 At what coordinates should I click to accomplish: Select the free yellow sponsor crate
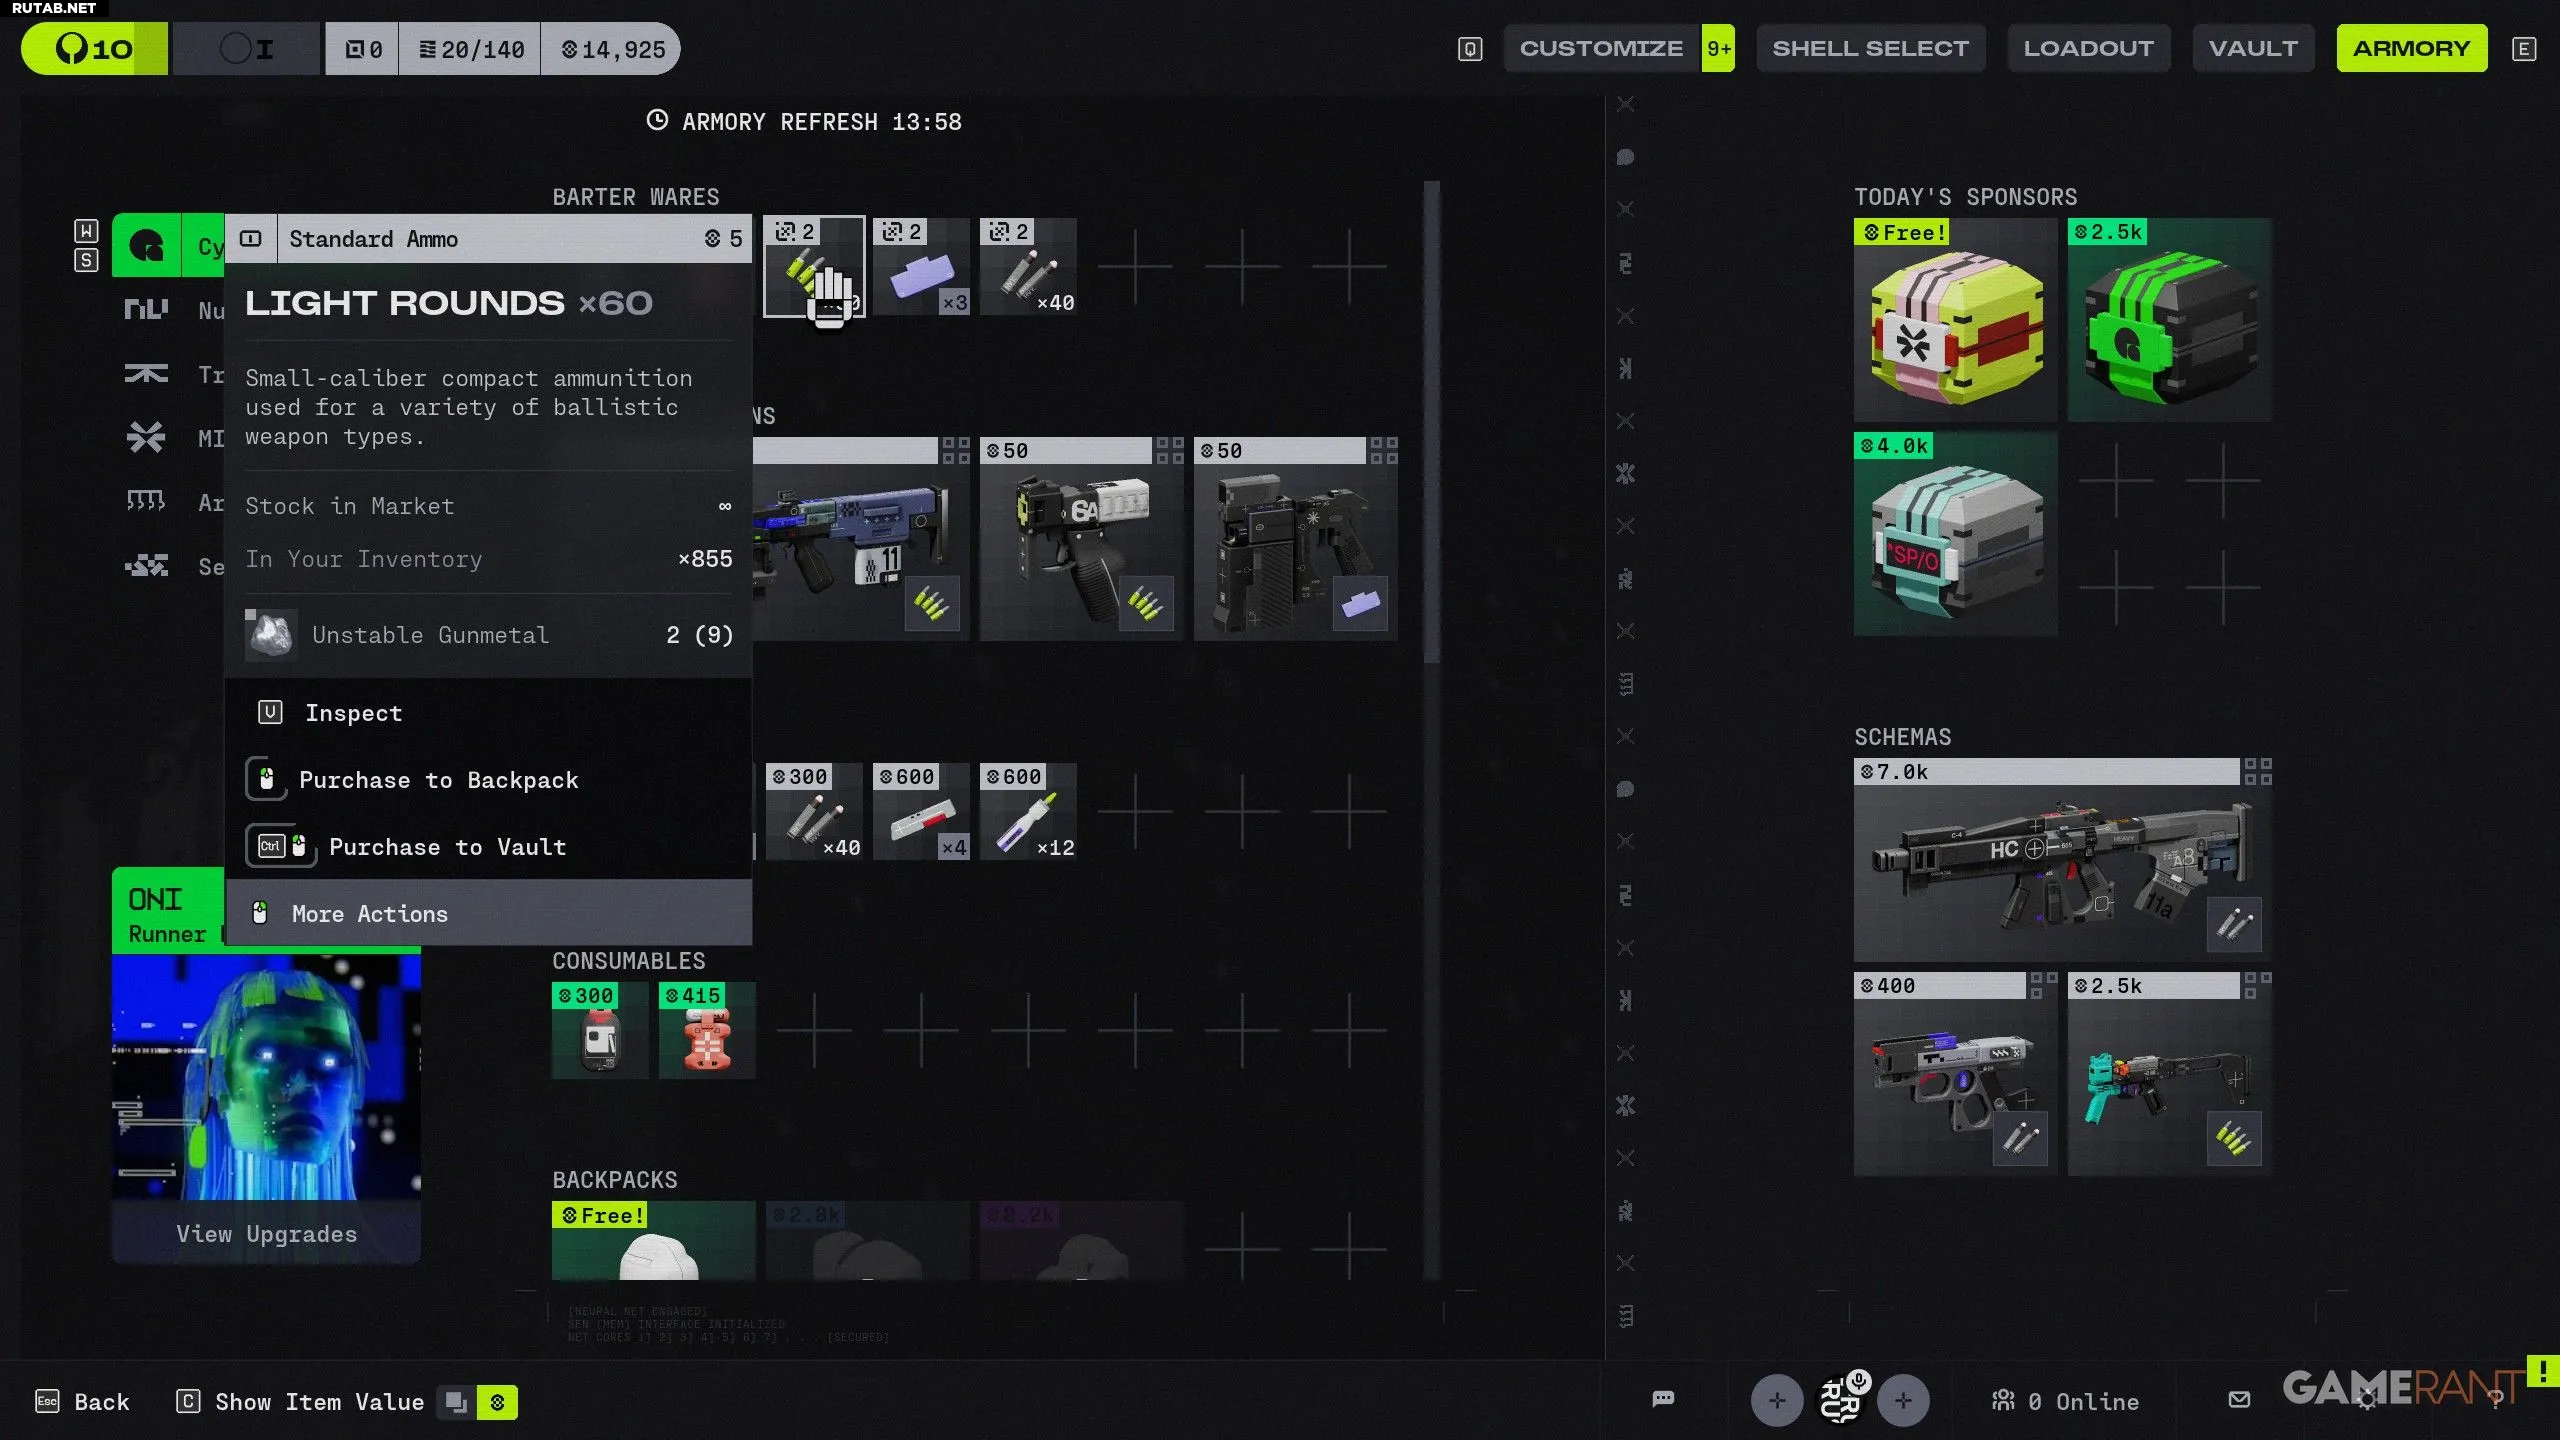[x=1955, y=320]
